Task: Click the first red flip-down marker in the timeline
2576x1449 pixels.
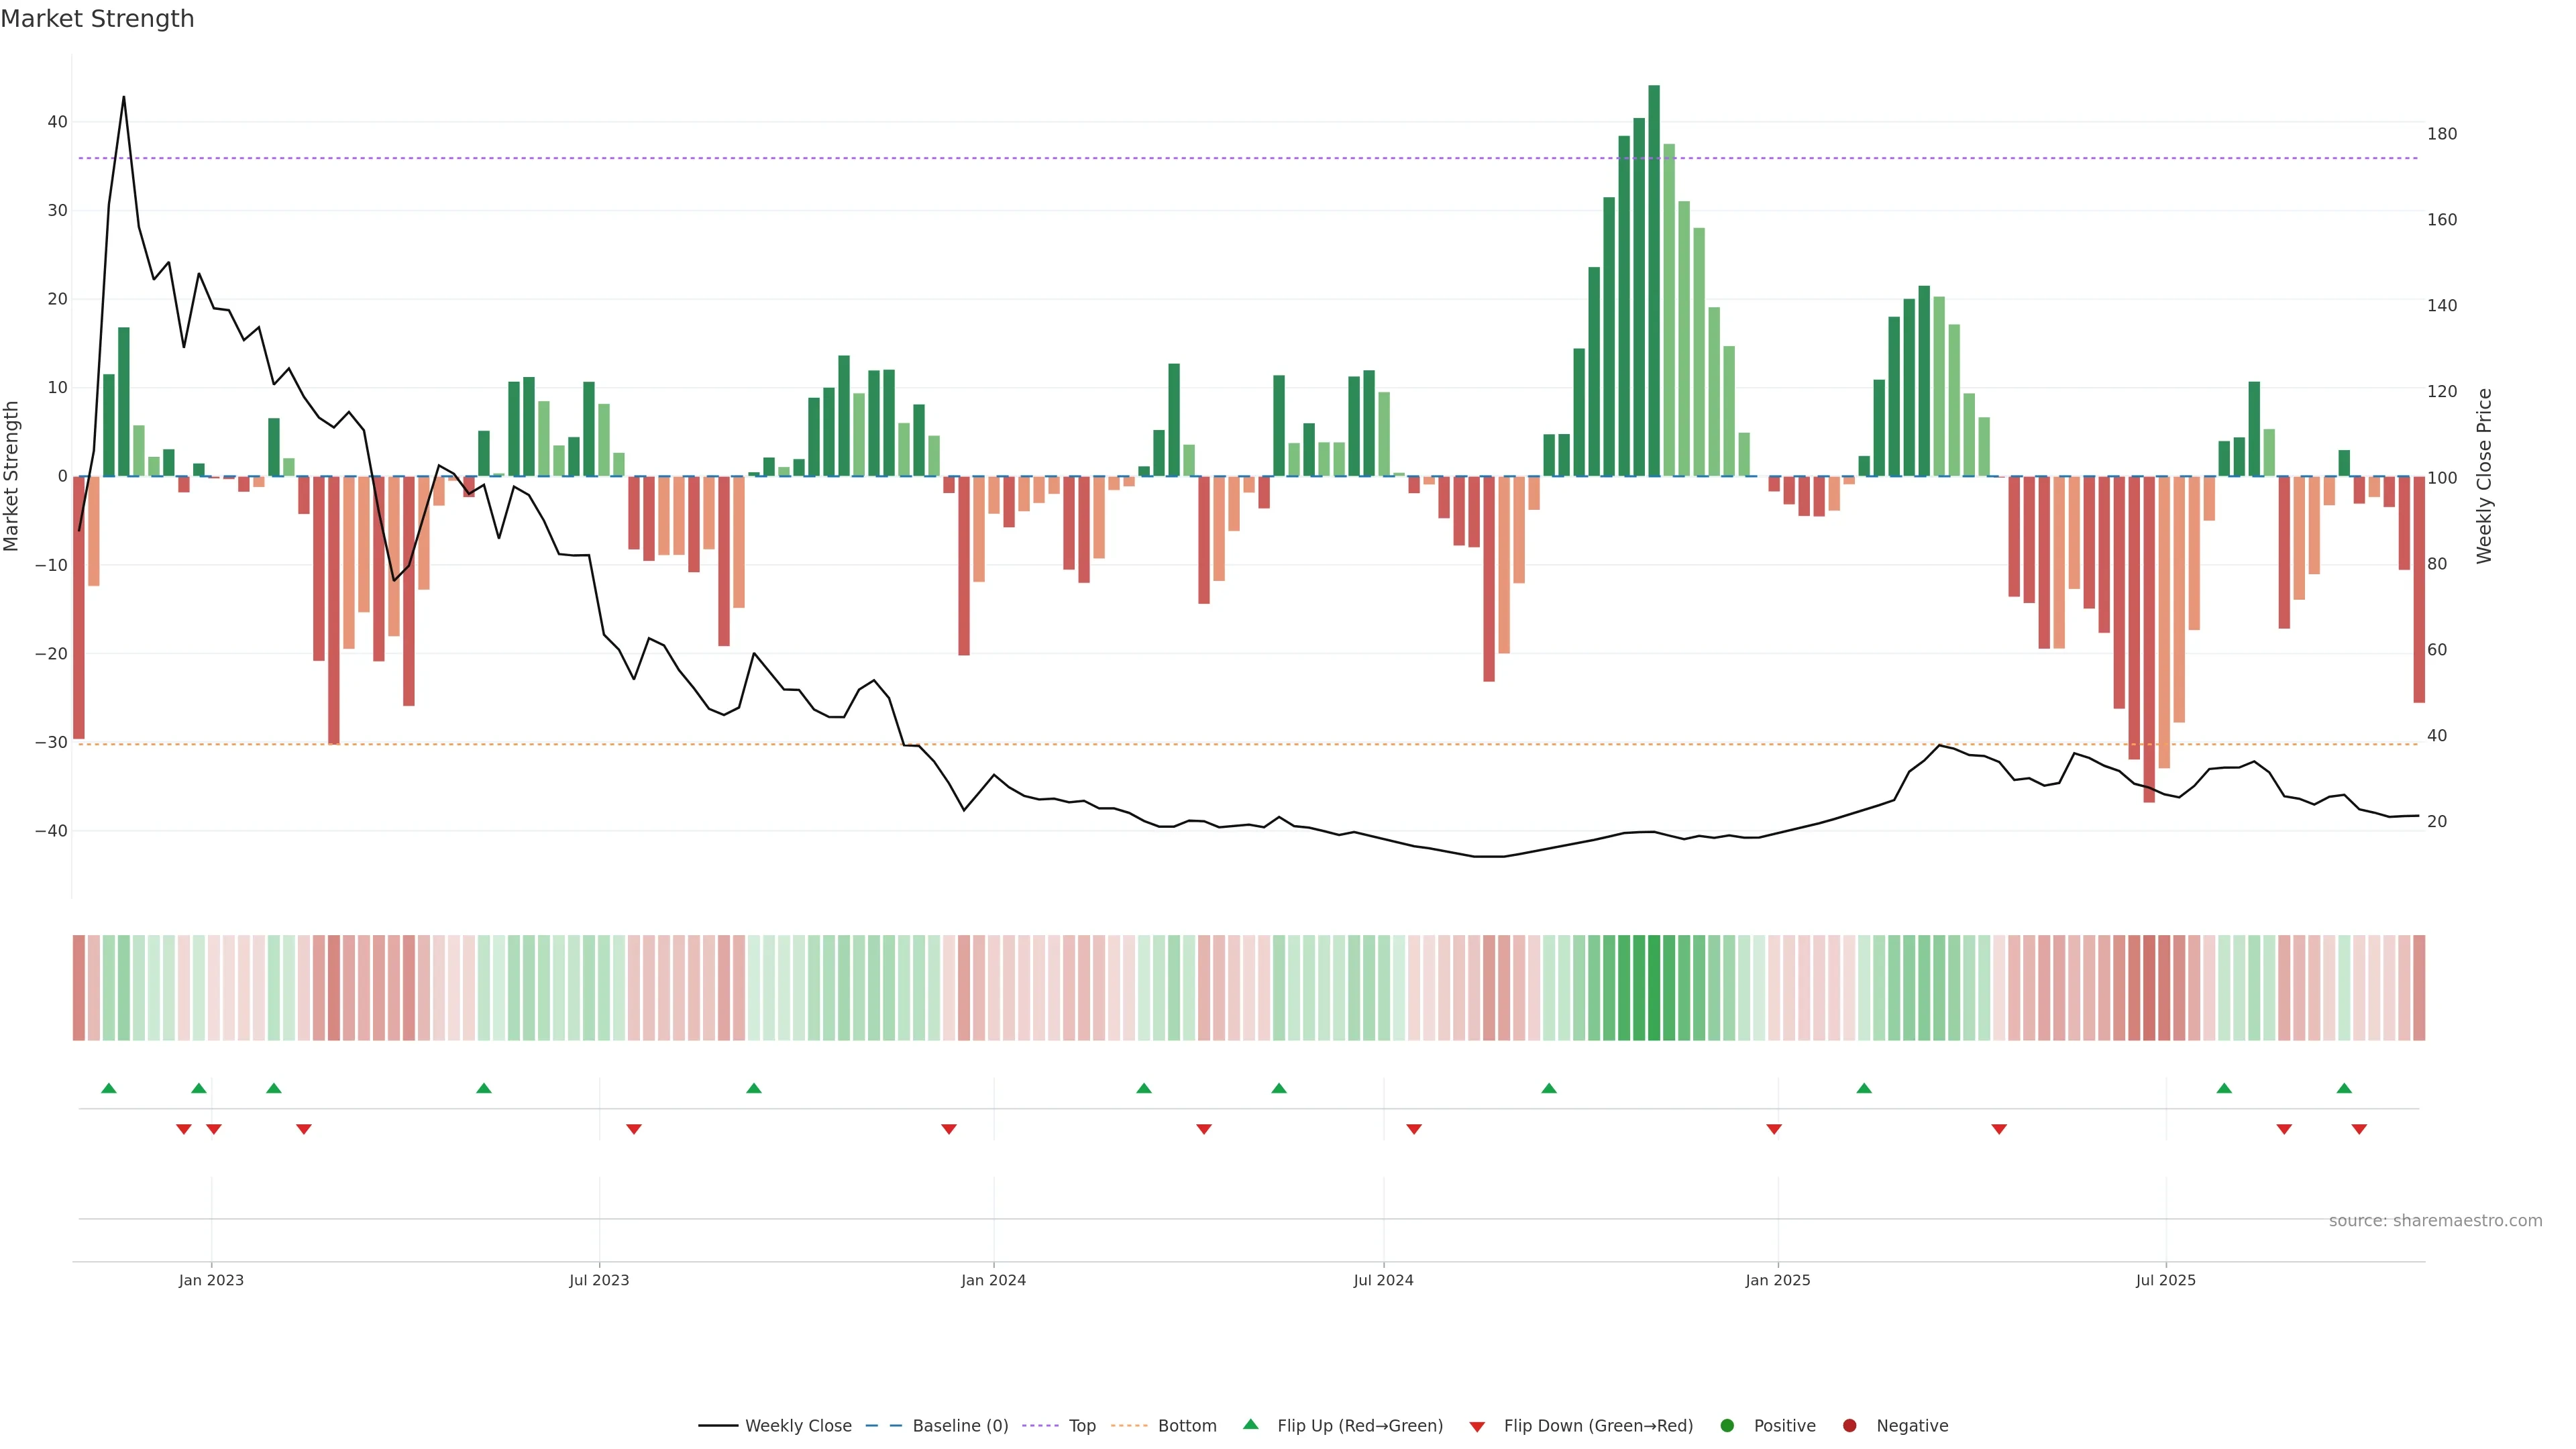Action: [x=184, y=1129]
